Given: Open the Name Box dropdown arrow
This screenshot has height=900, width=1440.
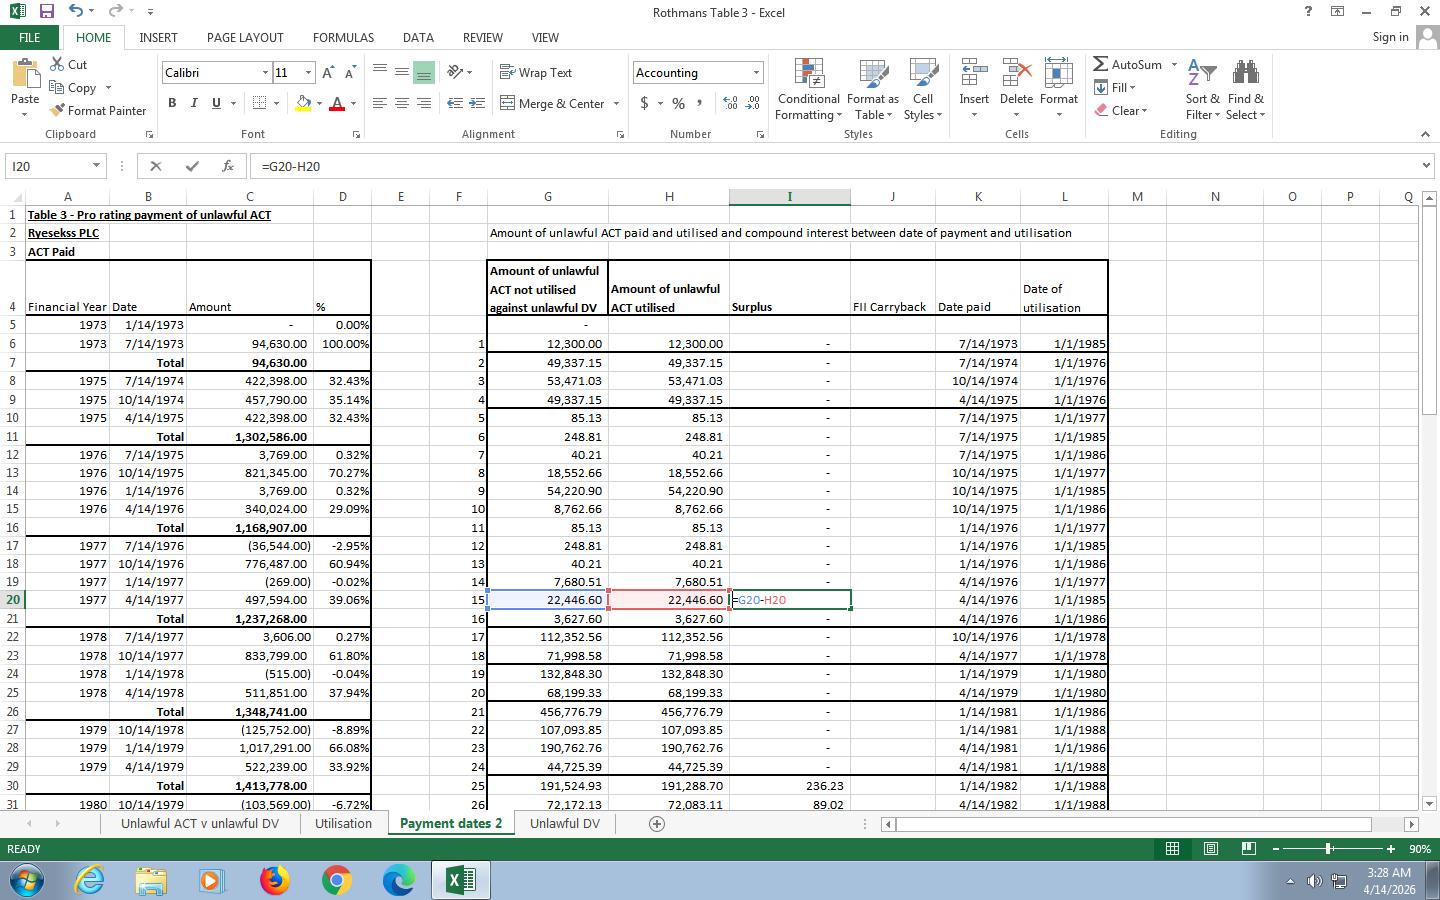Looking at the screenshot, I should coord(96,166).
